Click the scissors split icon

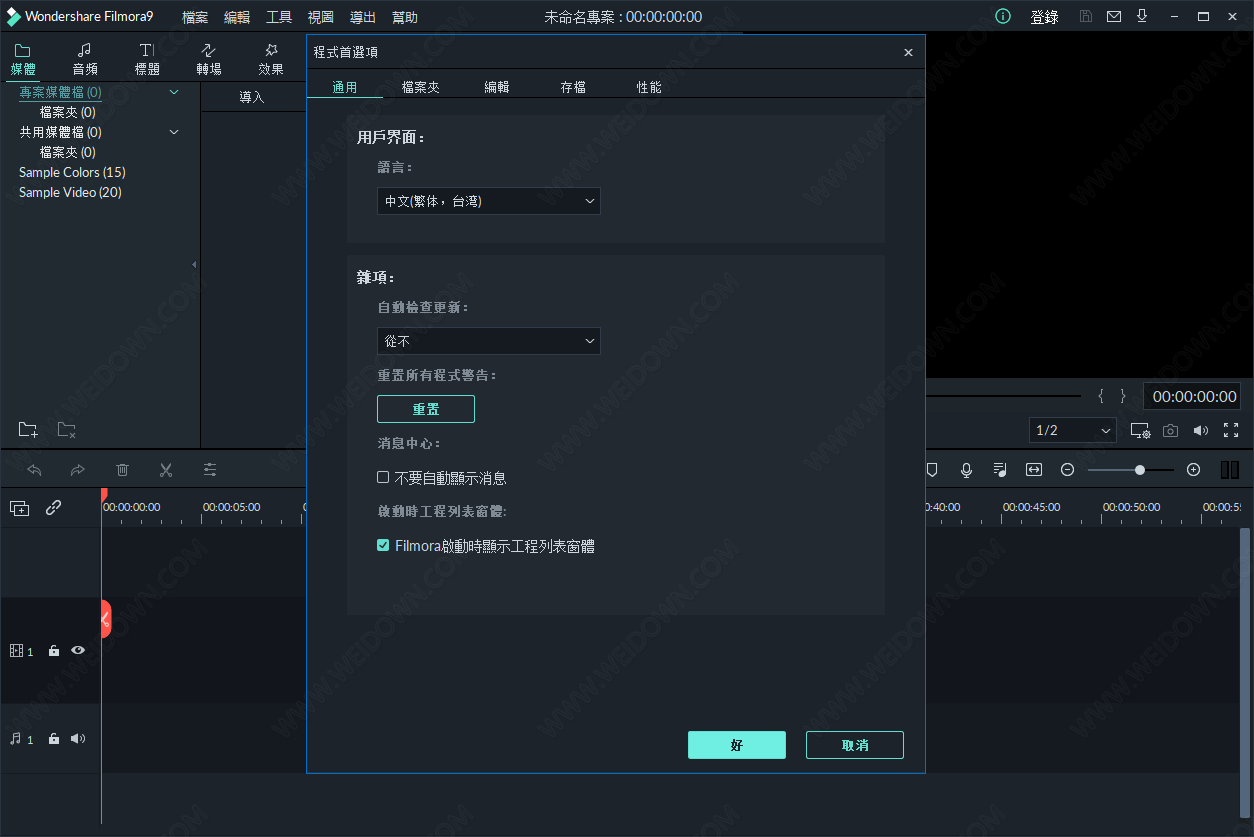point(166,469)
